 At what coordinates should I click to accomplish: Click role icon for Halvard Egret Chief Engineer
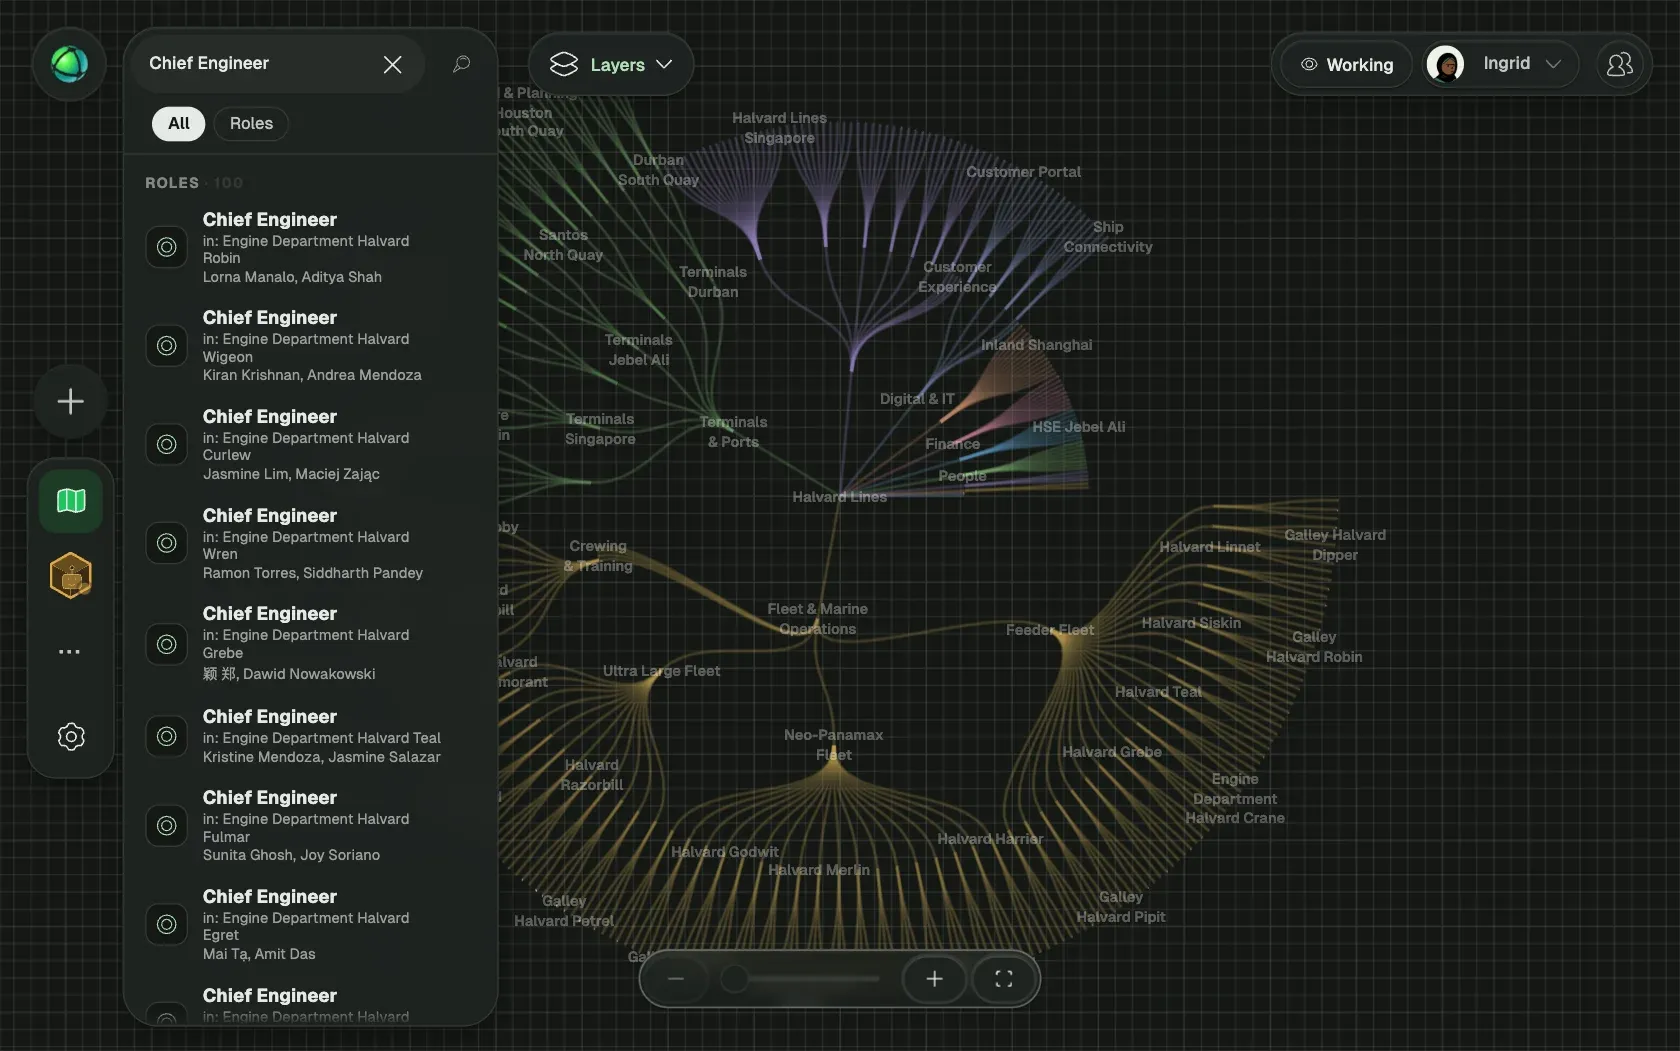pyautogui.click(x=167, y=925)
